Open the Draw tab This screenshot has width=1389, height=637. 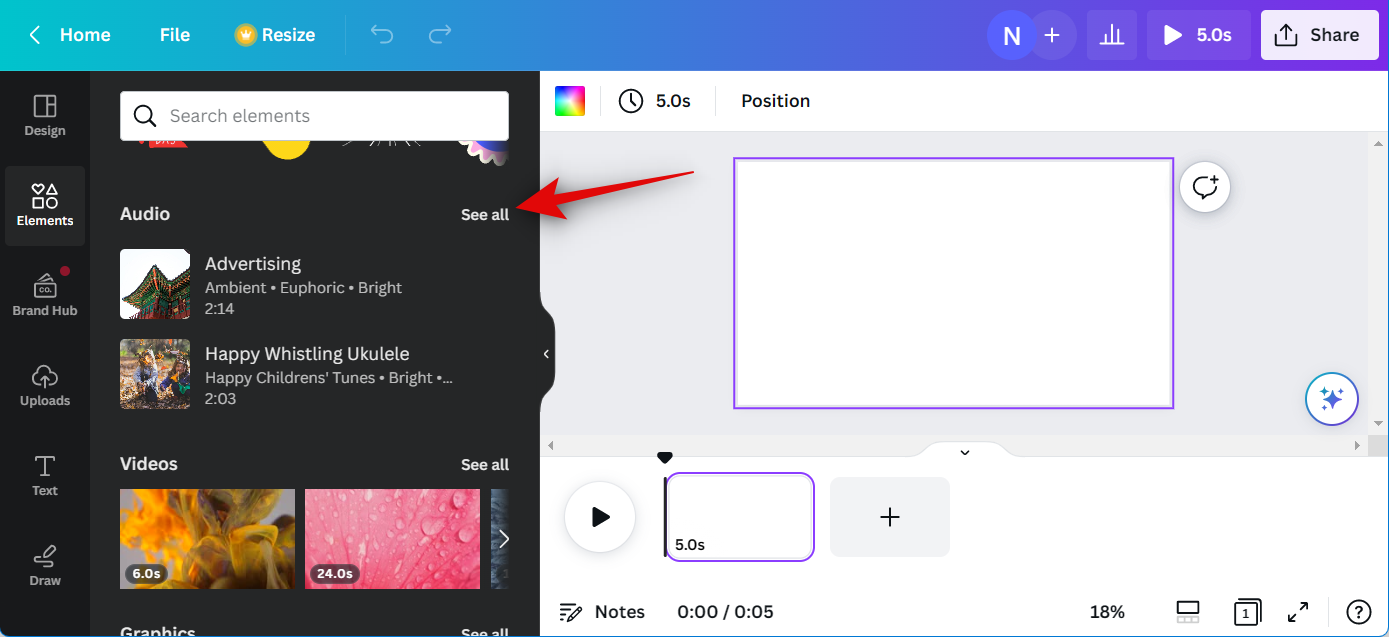click(45, 566)
